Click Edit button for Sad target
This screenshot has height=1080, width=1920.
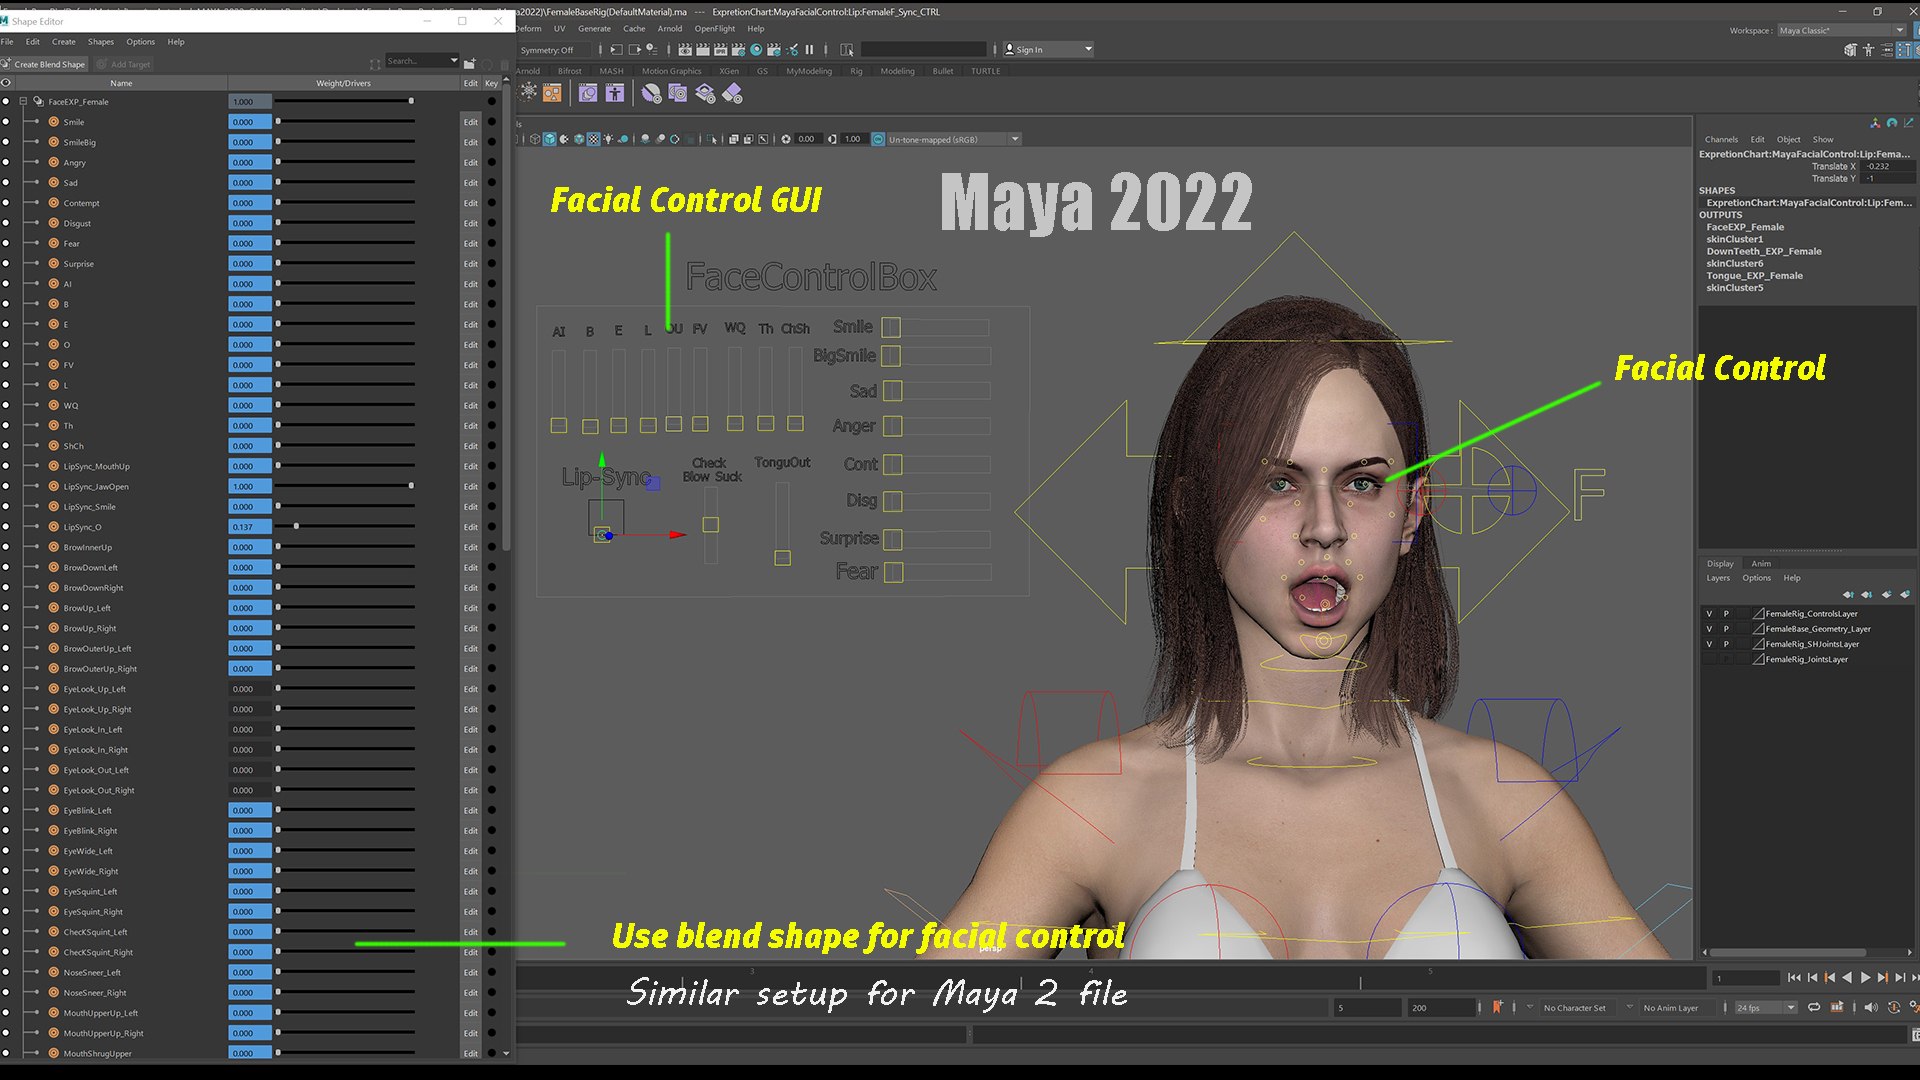(x=471, y=183)
